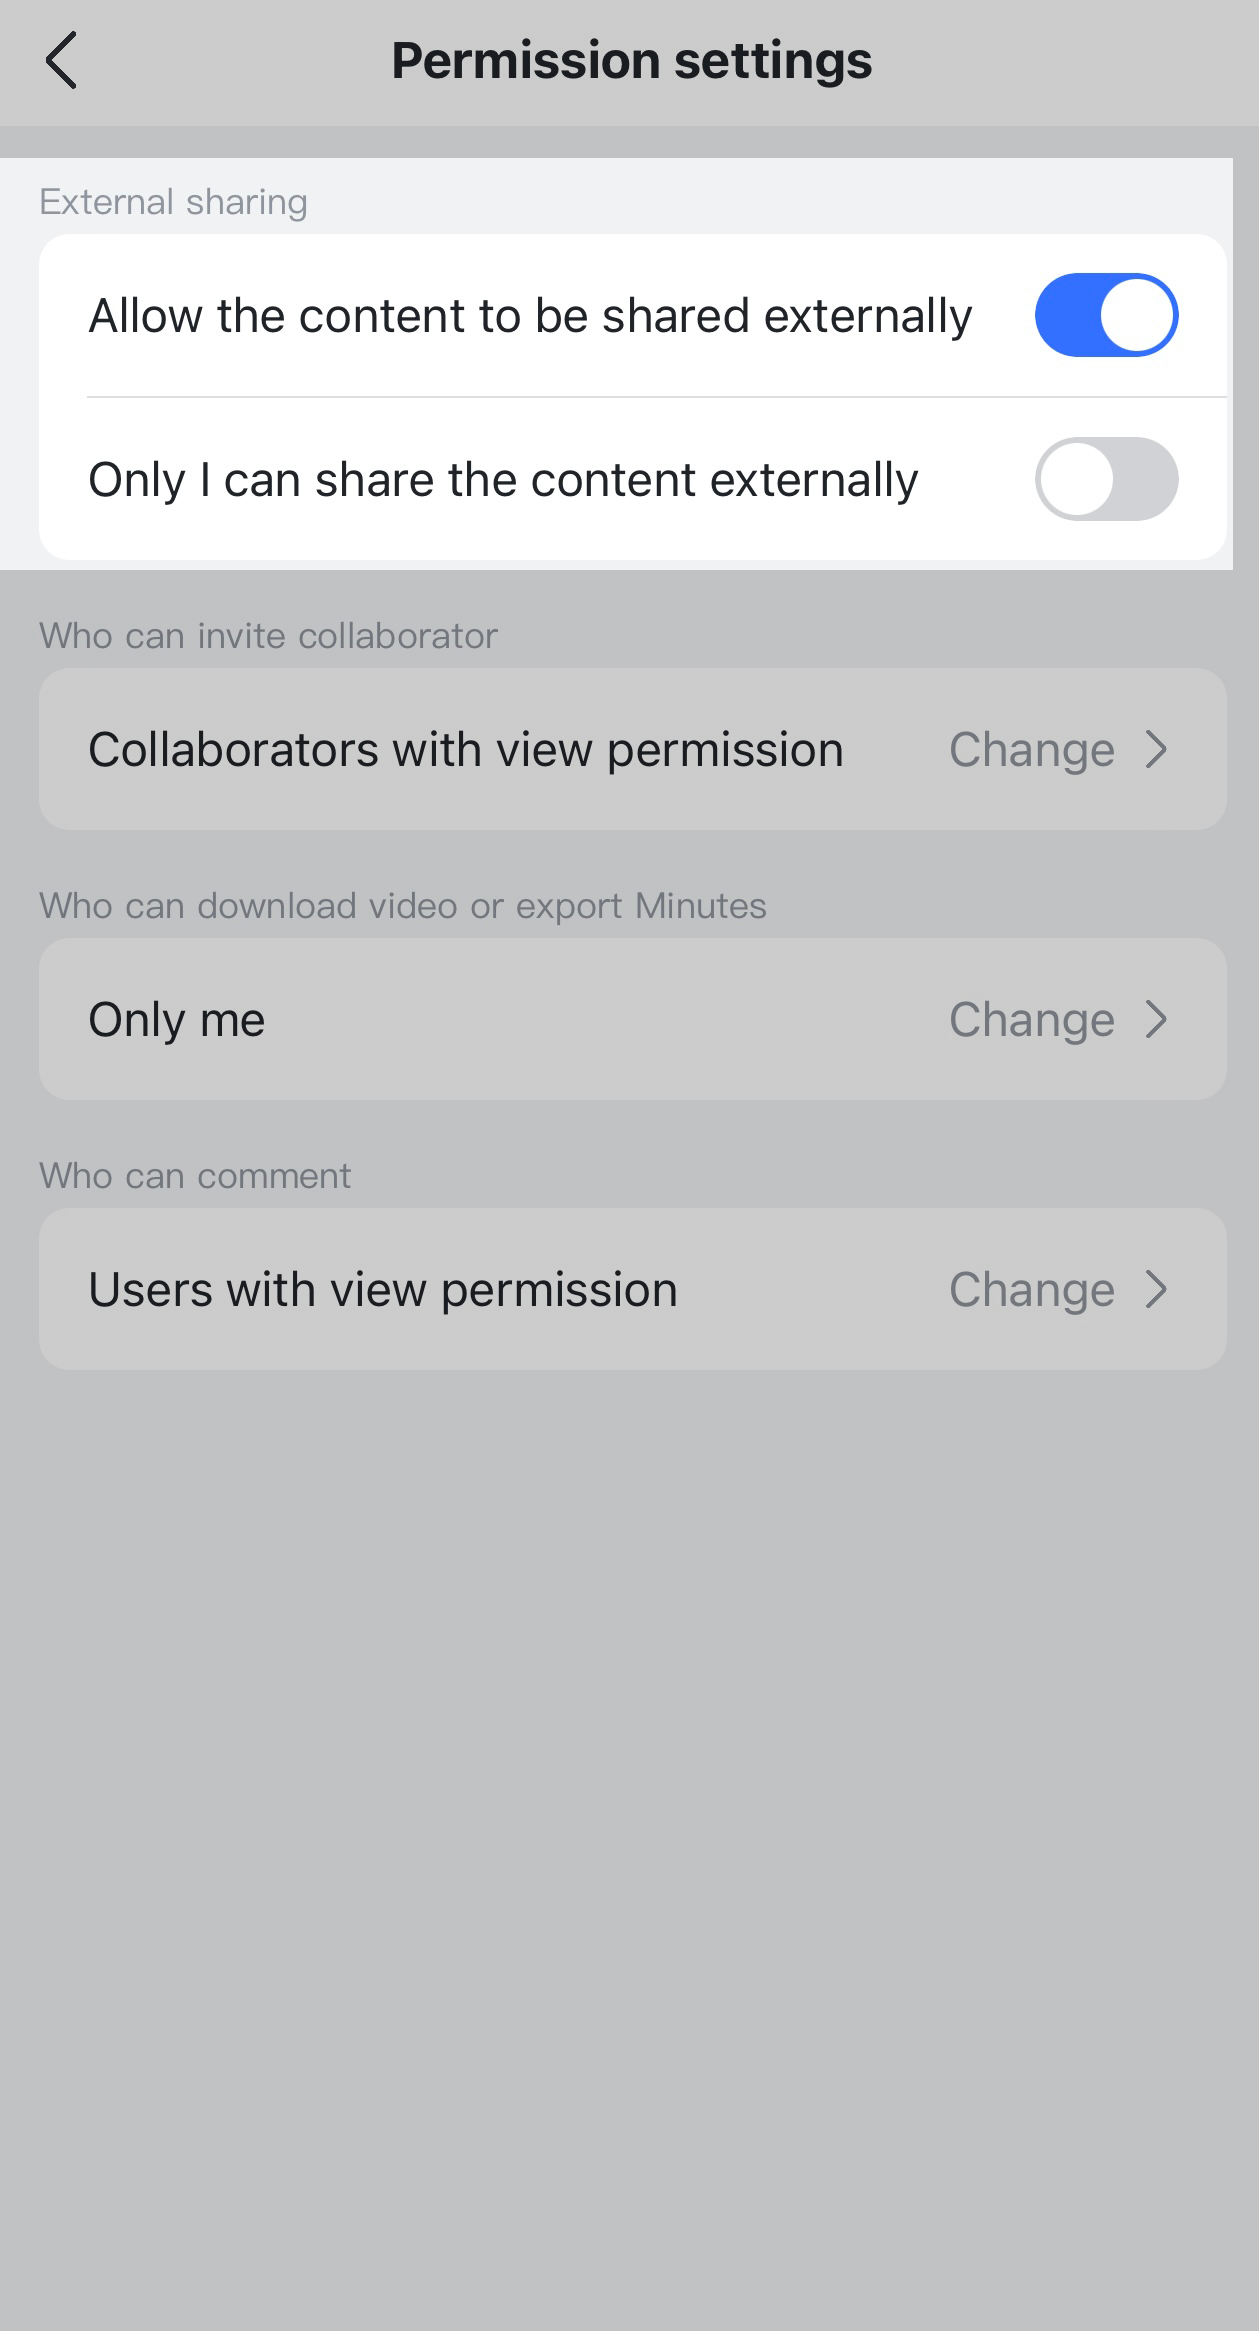
Task: Click the chevron in the invite collaborator row
Action: [1157, 749]
